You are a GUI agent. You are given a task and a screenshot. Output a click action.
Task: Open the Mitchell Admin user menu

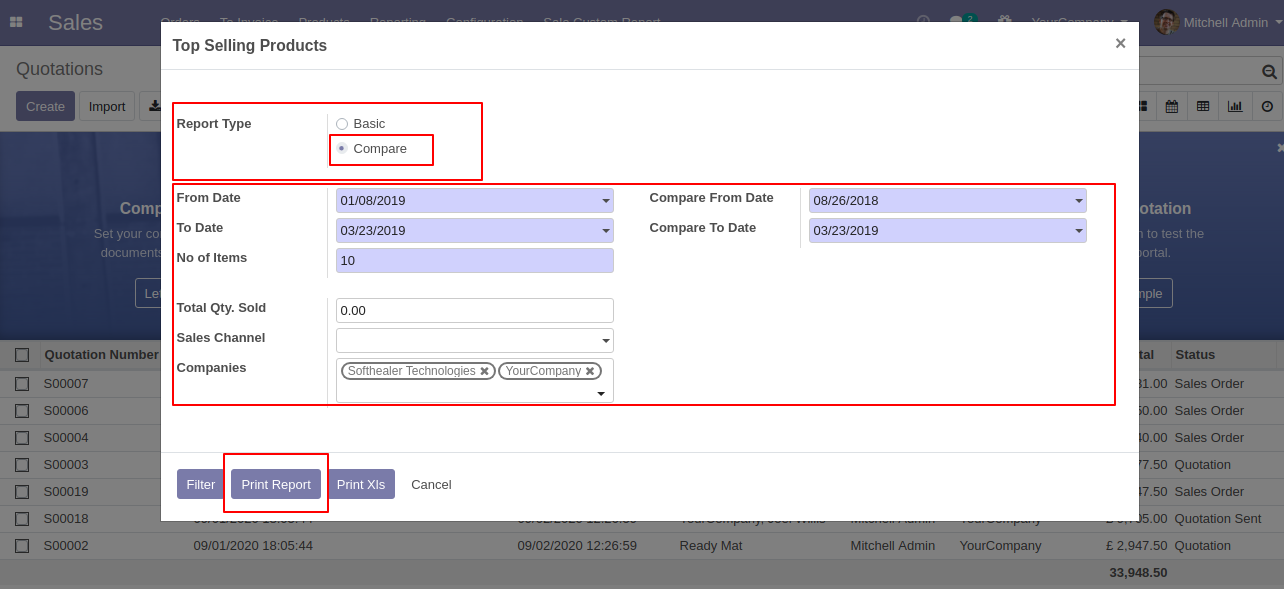(1219, 22)
